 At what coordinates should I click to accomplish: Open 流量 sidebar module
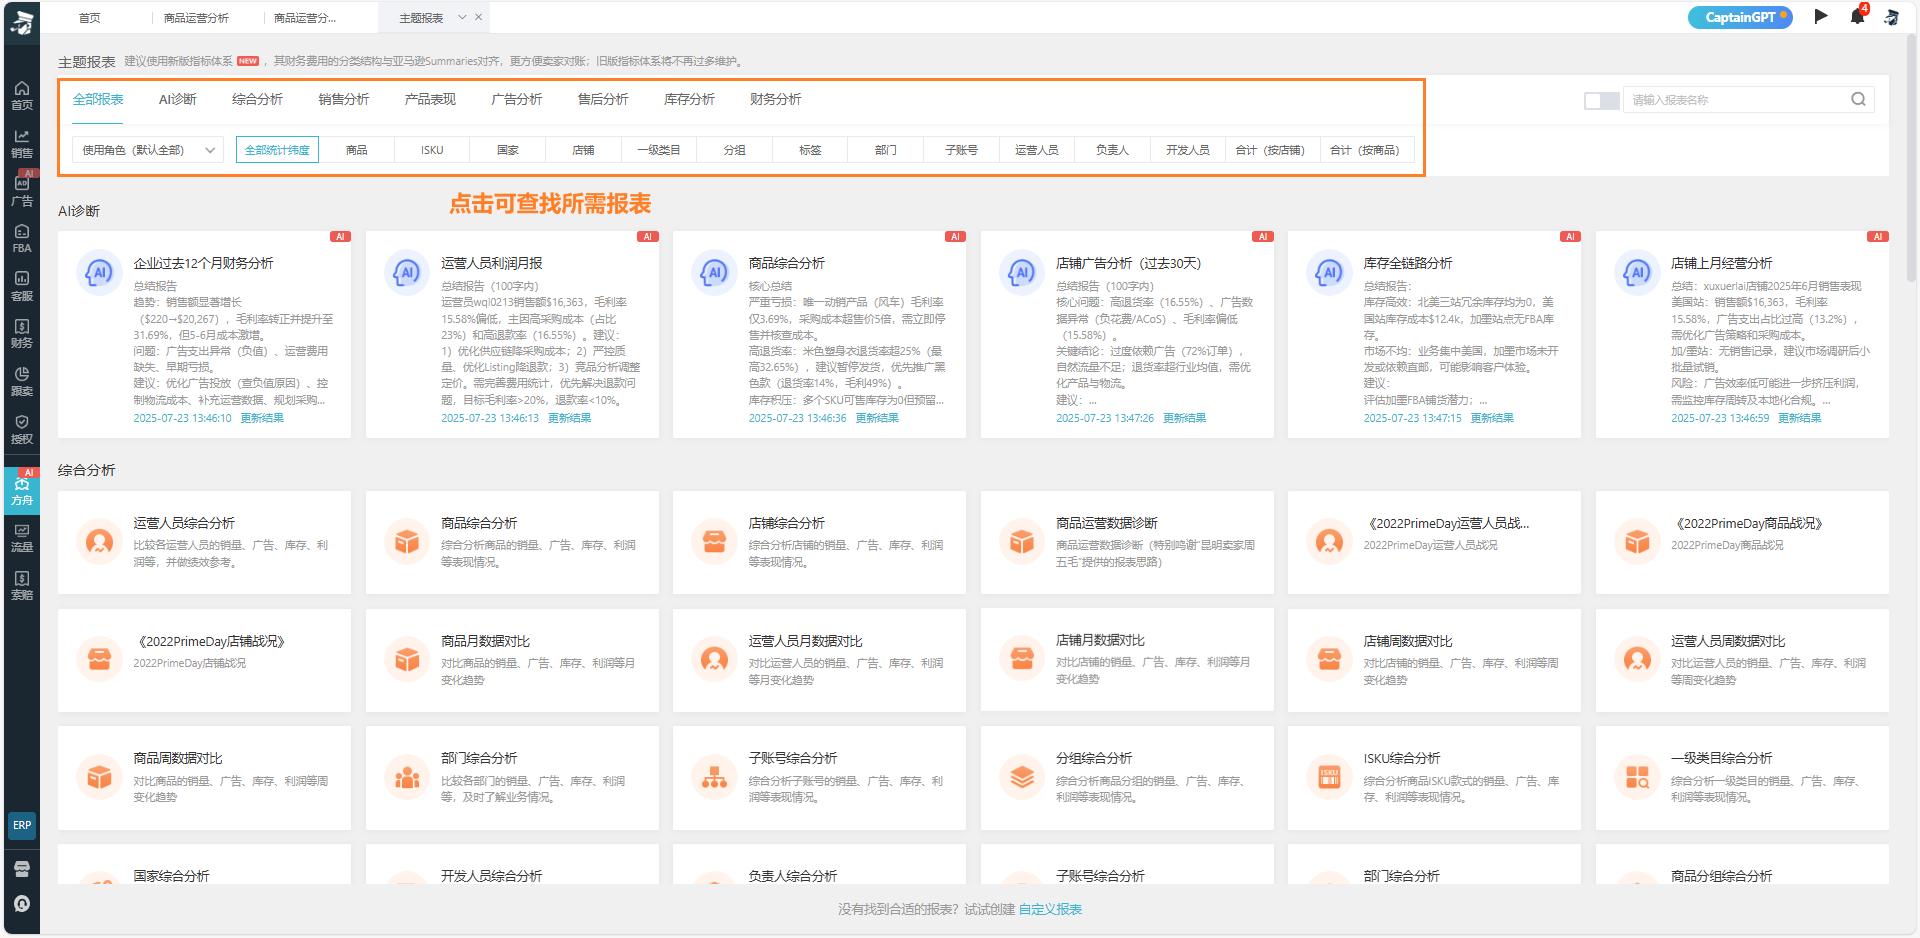(22, 538)
